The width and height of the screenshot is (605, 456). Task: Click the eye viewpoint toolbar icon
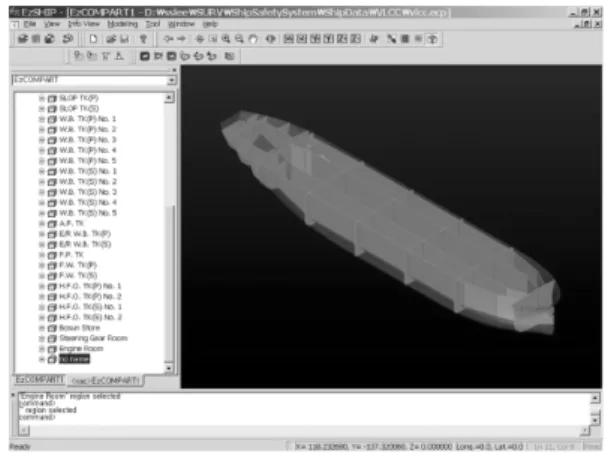(x=270, y=39)
